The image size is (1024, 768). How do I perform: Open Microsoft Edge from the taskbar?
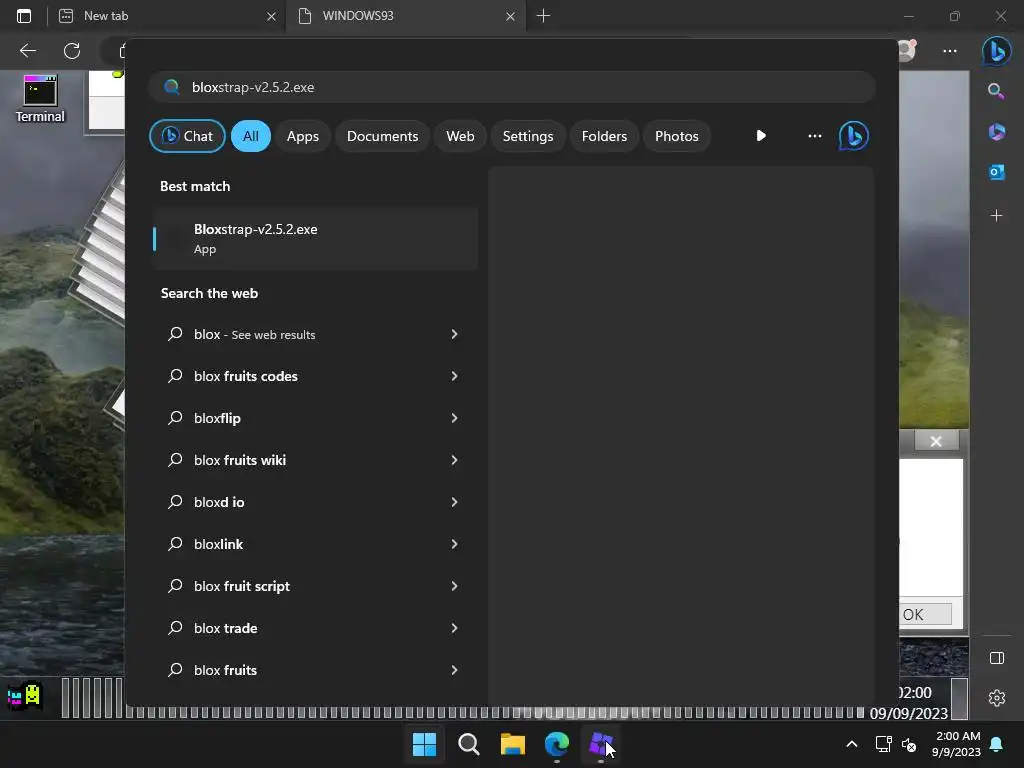[556, 744]
